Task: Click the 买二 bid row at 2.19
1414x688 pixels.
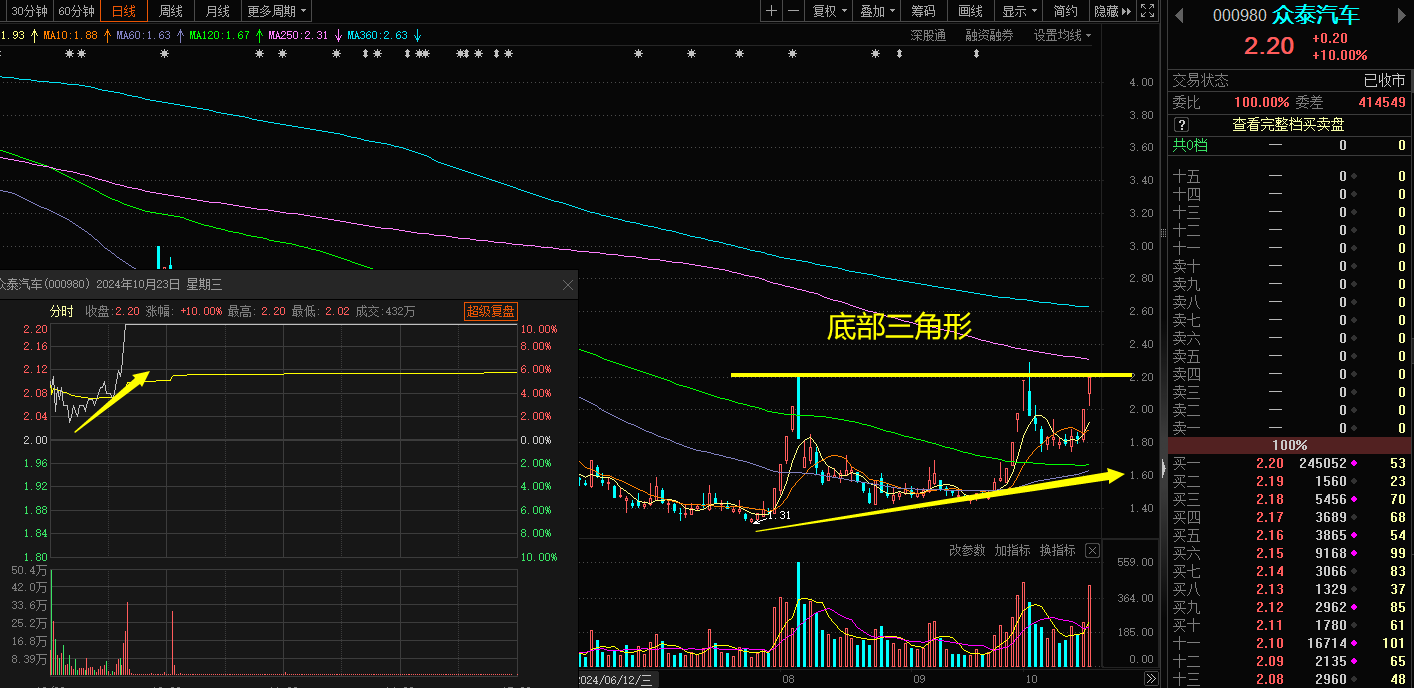Action: coord(1289,481)
